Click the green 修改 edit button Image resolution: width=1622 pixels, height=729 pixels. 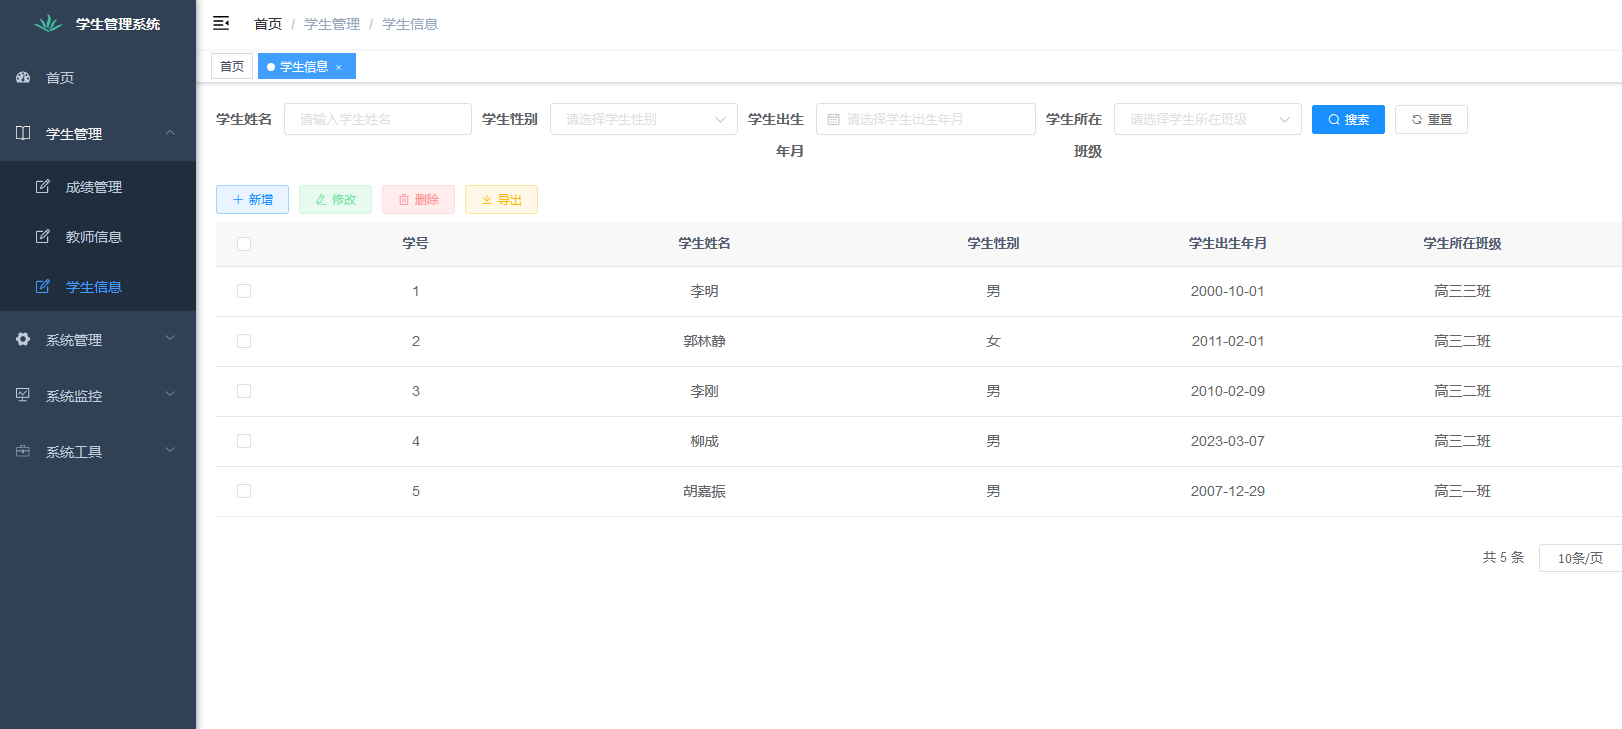[x=335, y=199]
